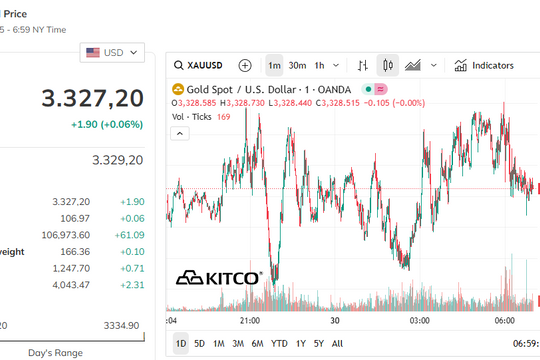Select the 6M range tab
This screenshot has height=360, width=540.
click(x=257, y=343)
